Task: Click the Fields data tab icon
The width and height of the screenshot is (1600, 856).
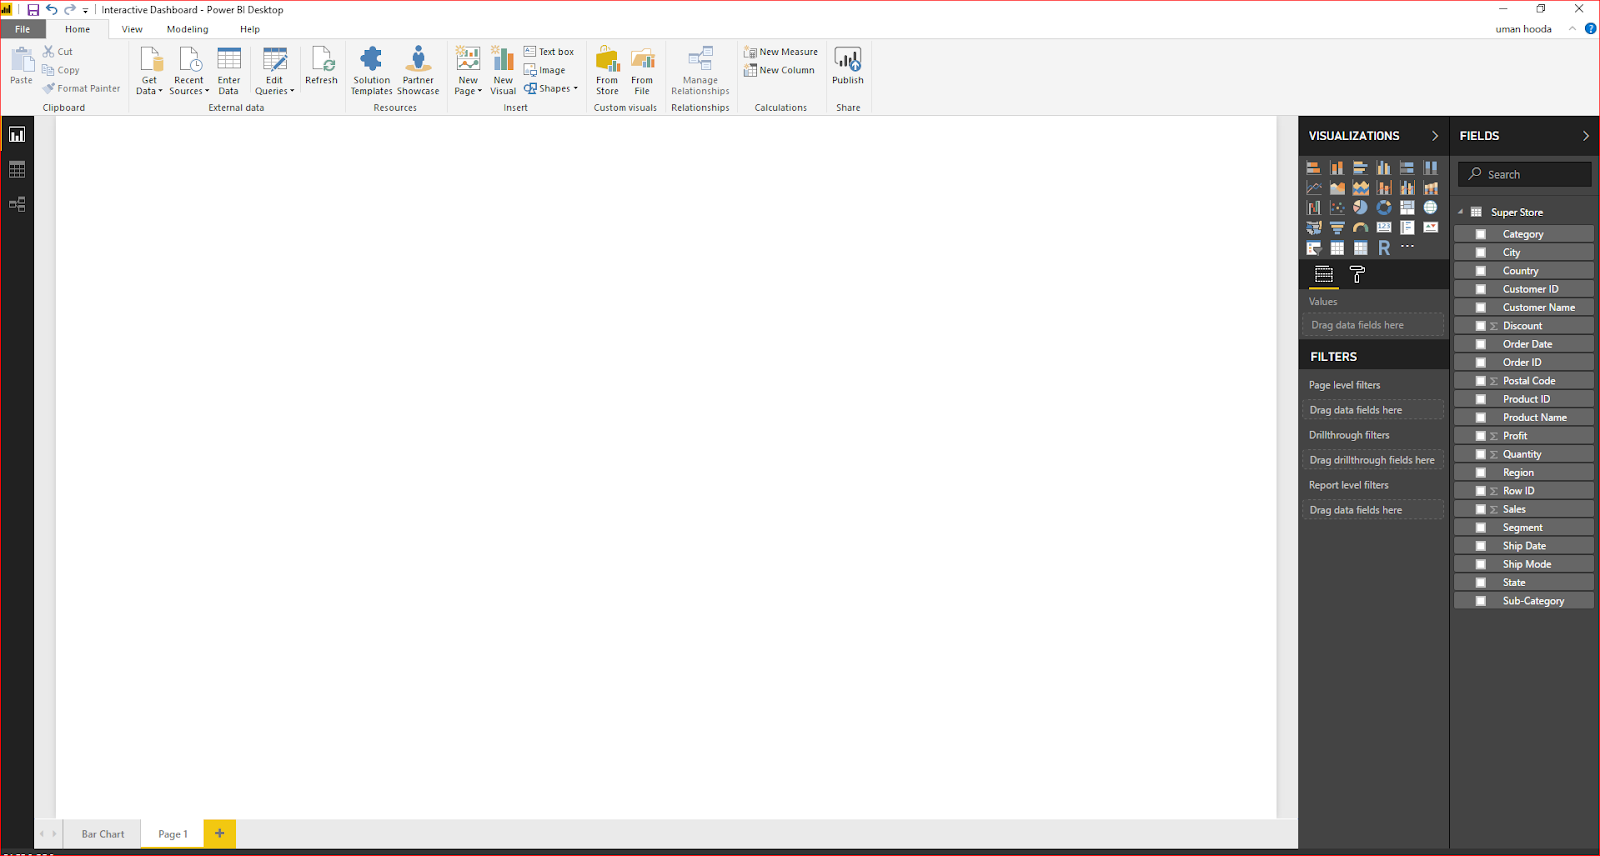Action: (1323, 274)
